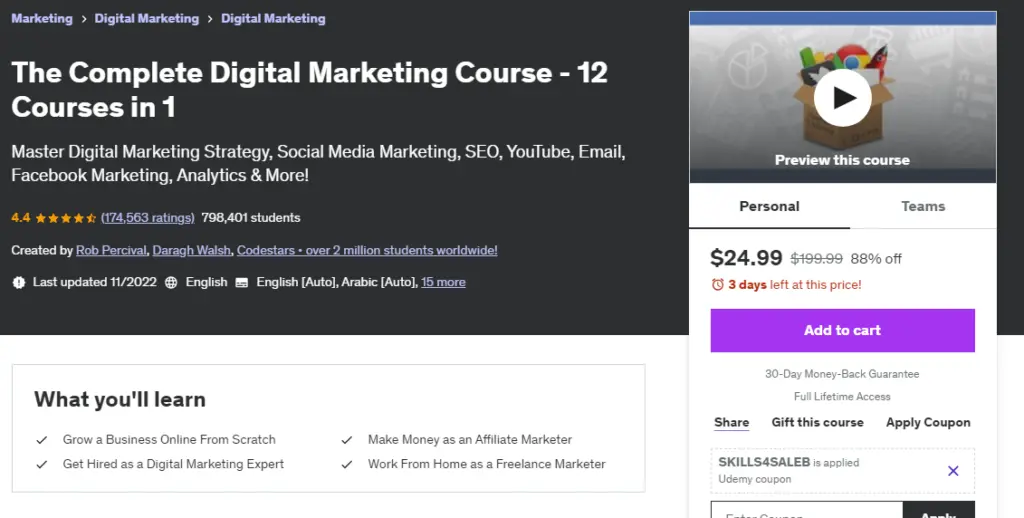
Task: Click the course title heading
Action: (x=310, y=89)
